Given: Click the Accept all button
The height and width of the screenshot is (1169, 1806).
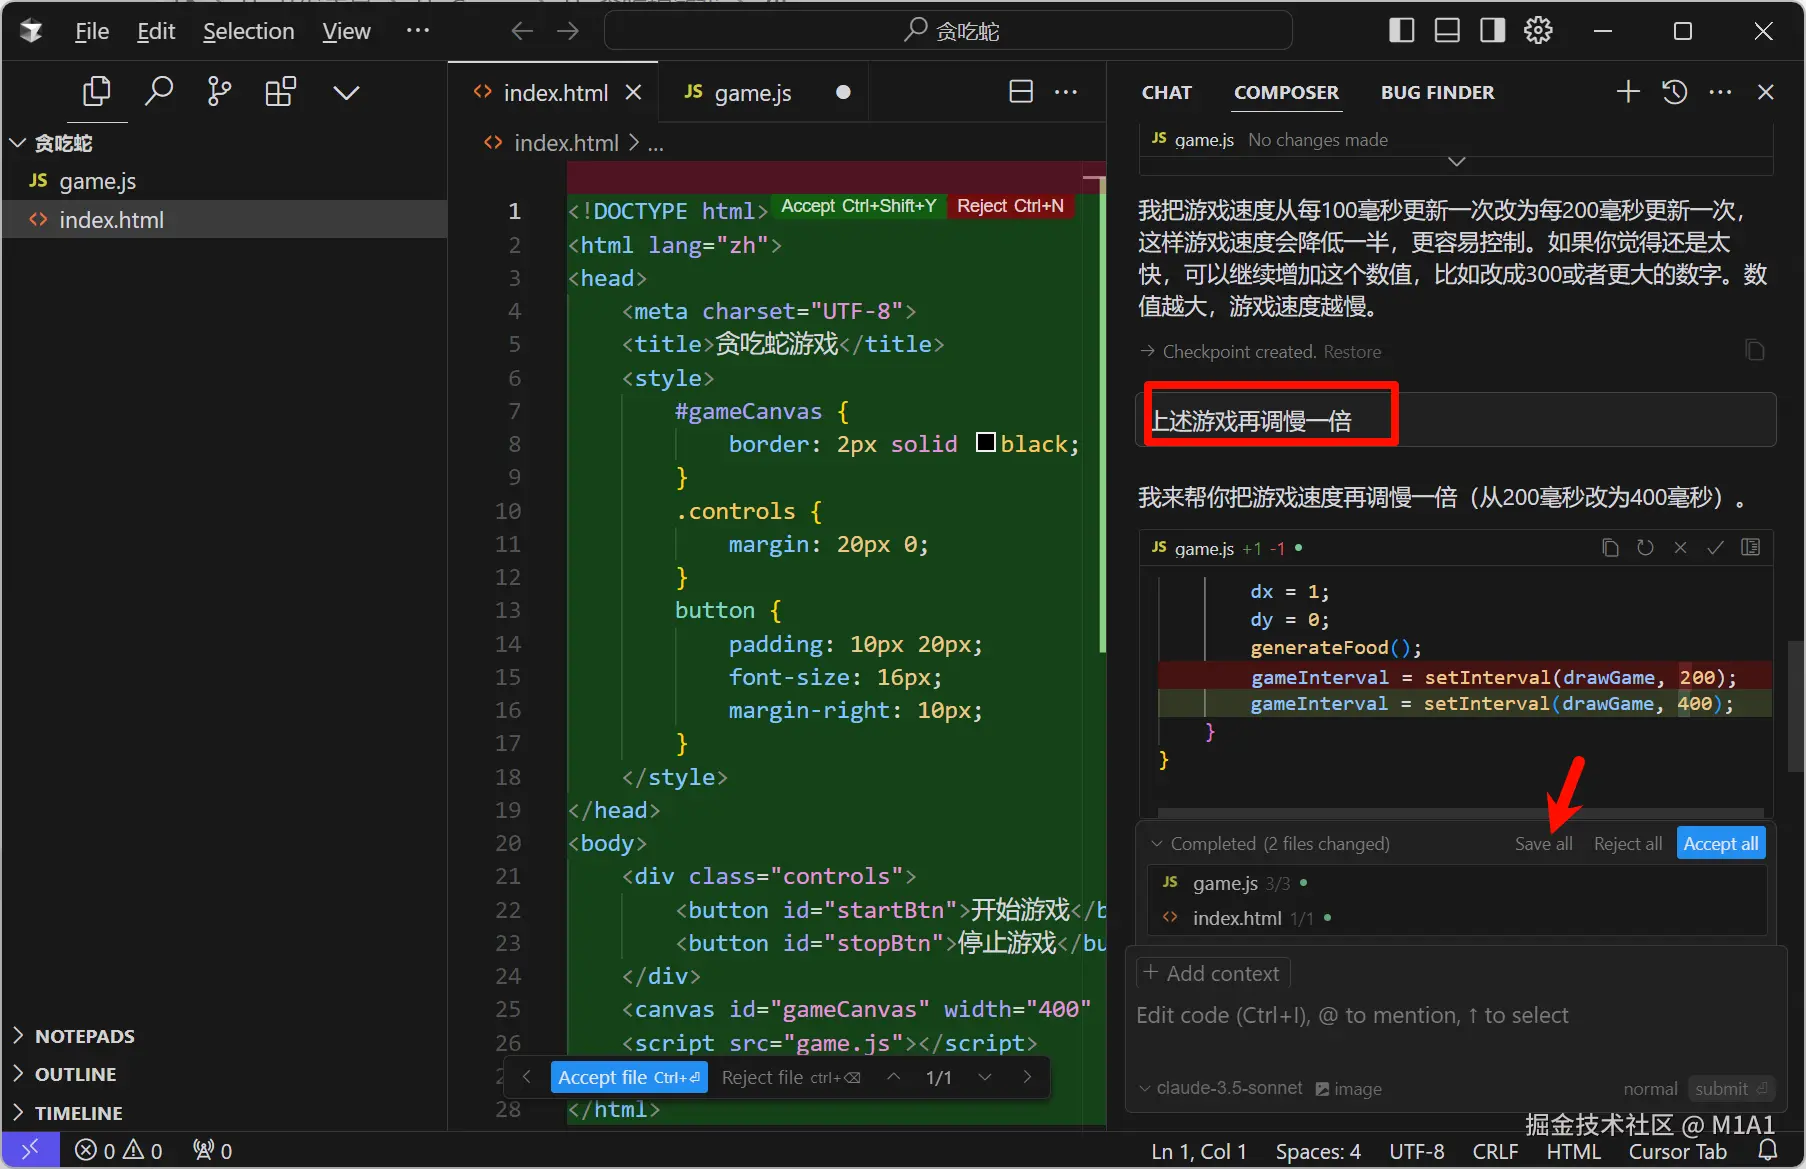Looking at the screenshot, I should tap(1720, 844).
